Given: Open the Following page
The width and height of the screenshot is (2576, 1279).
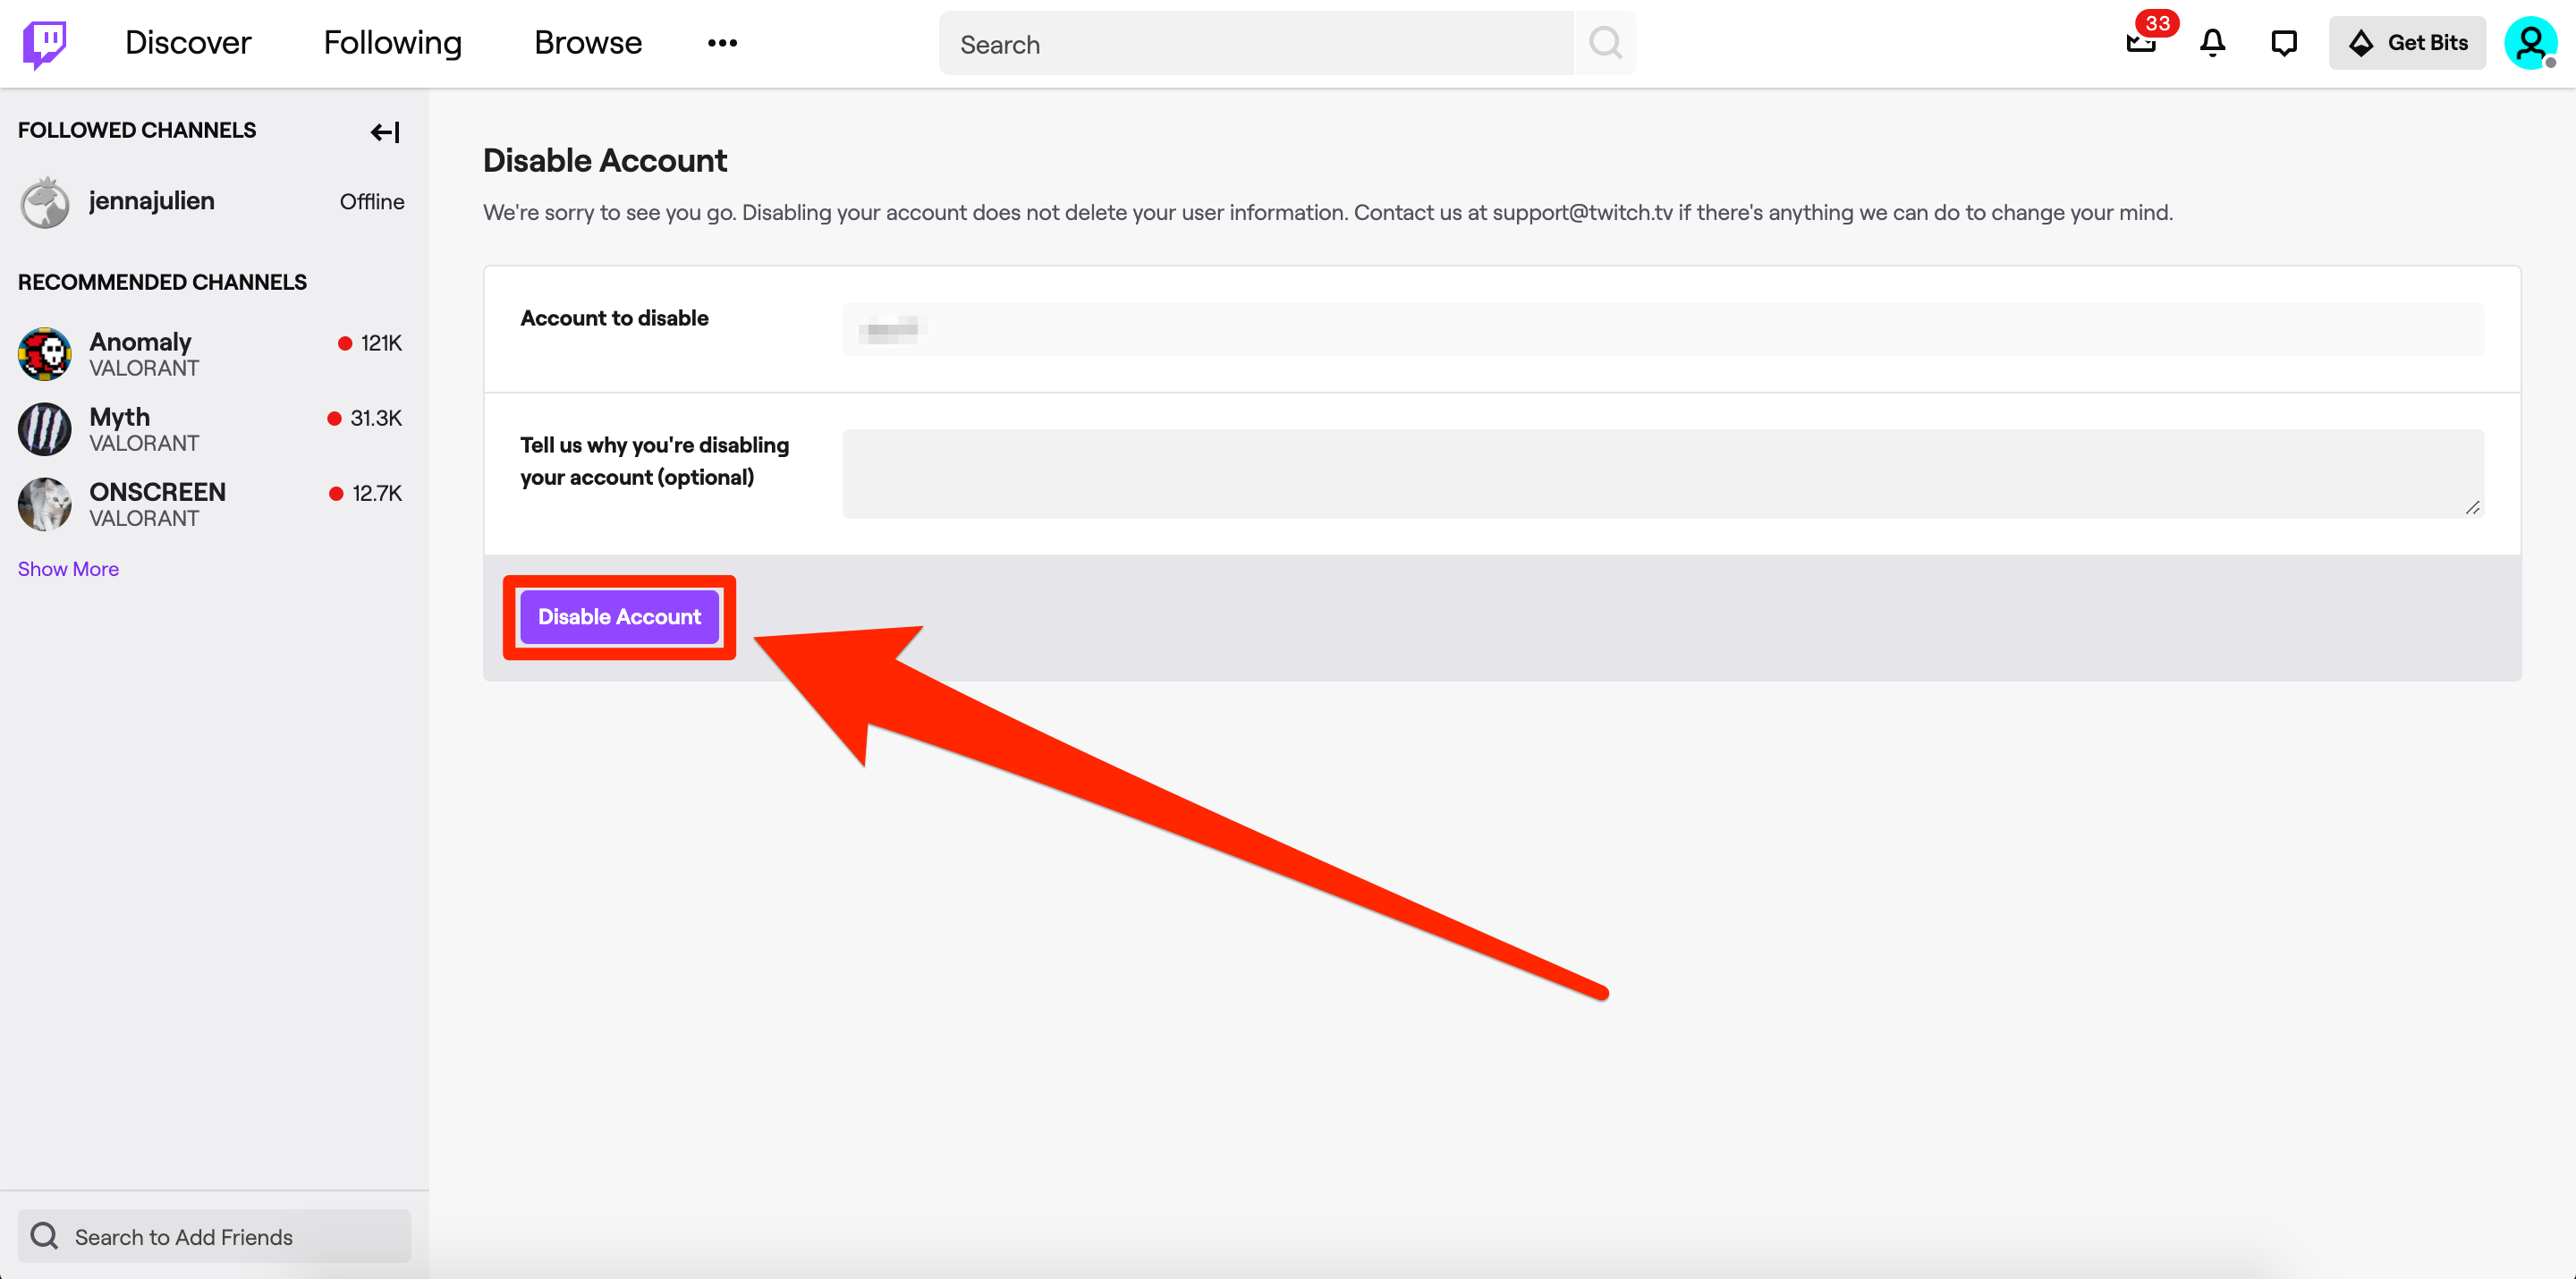Looking at the screenshot, I should (393, 43).
